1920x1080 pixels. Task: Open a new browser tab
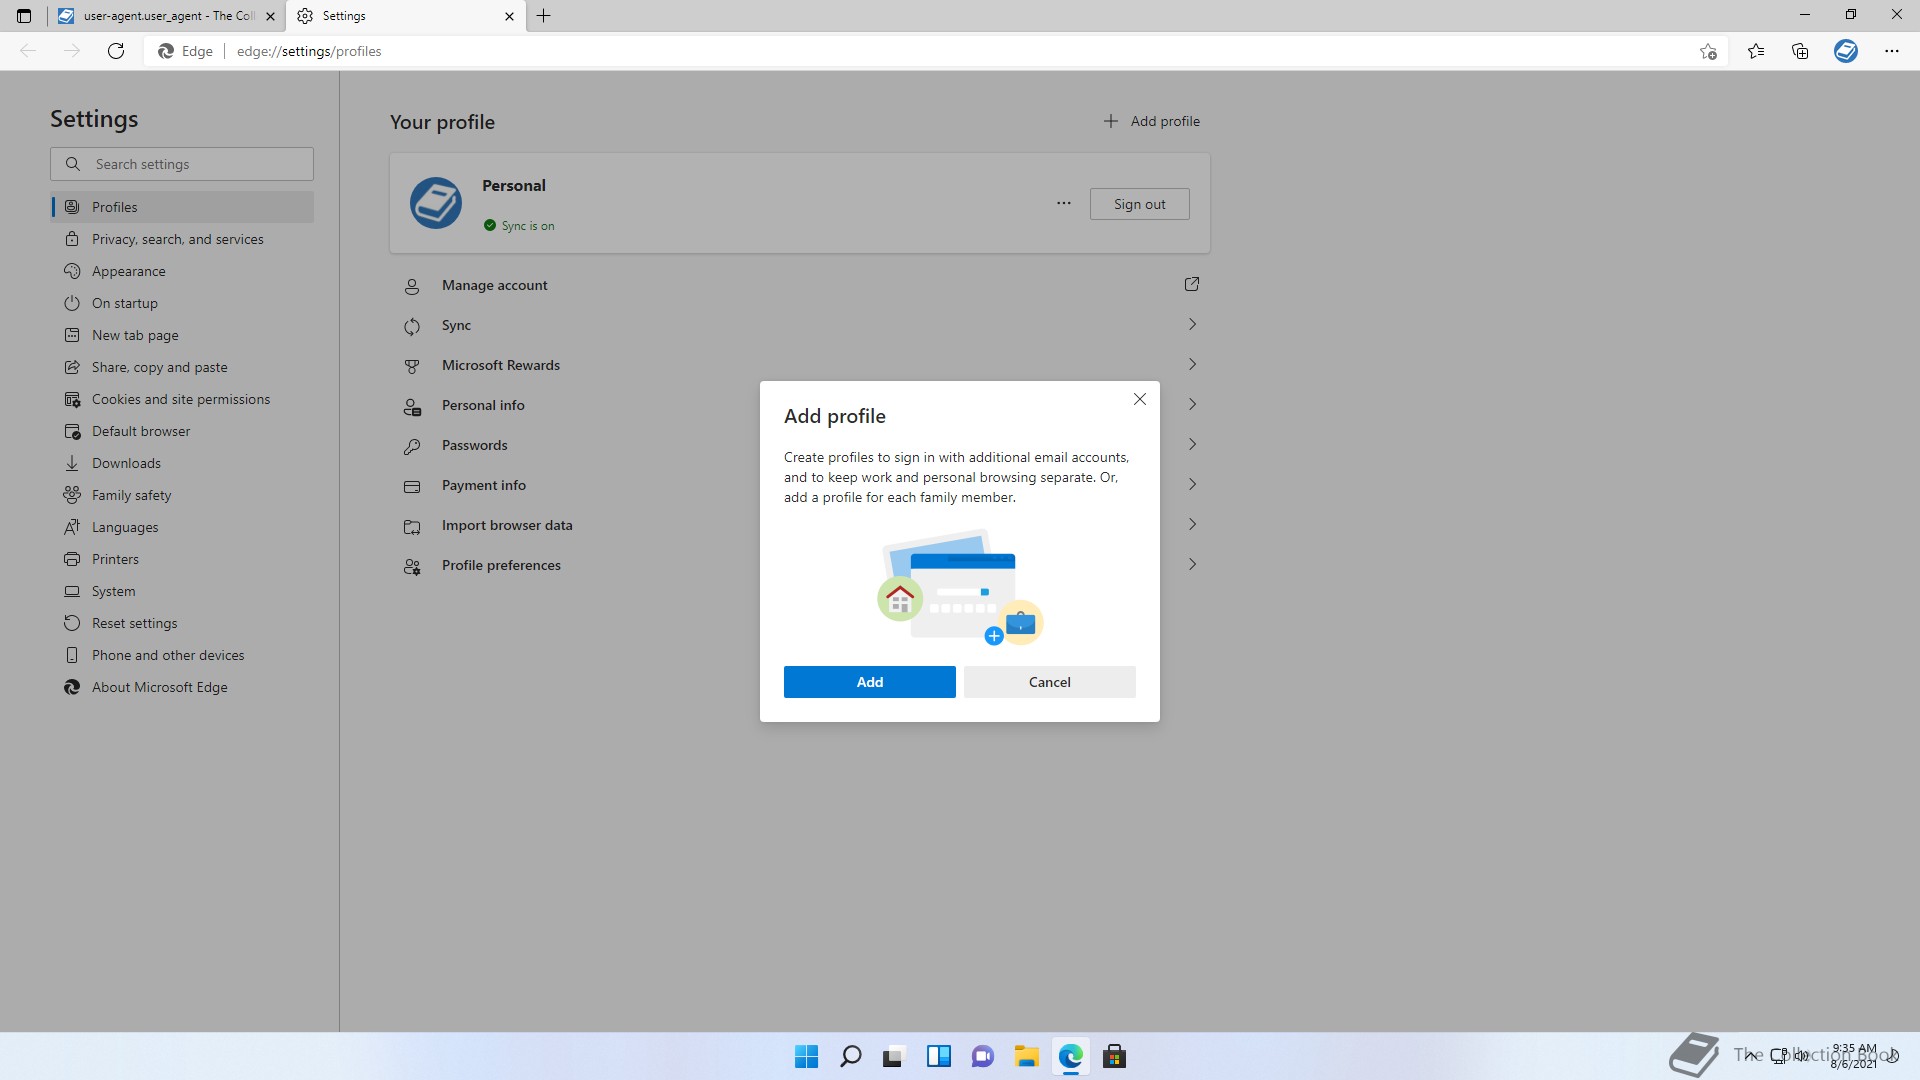click(543, 16)
